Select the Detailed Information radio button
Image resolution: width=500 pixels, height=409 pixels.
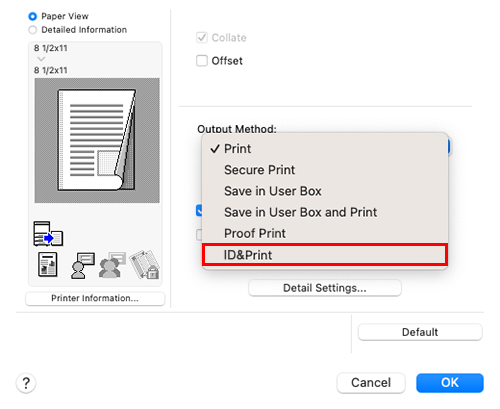click(x=32, y=30)
